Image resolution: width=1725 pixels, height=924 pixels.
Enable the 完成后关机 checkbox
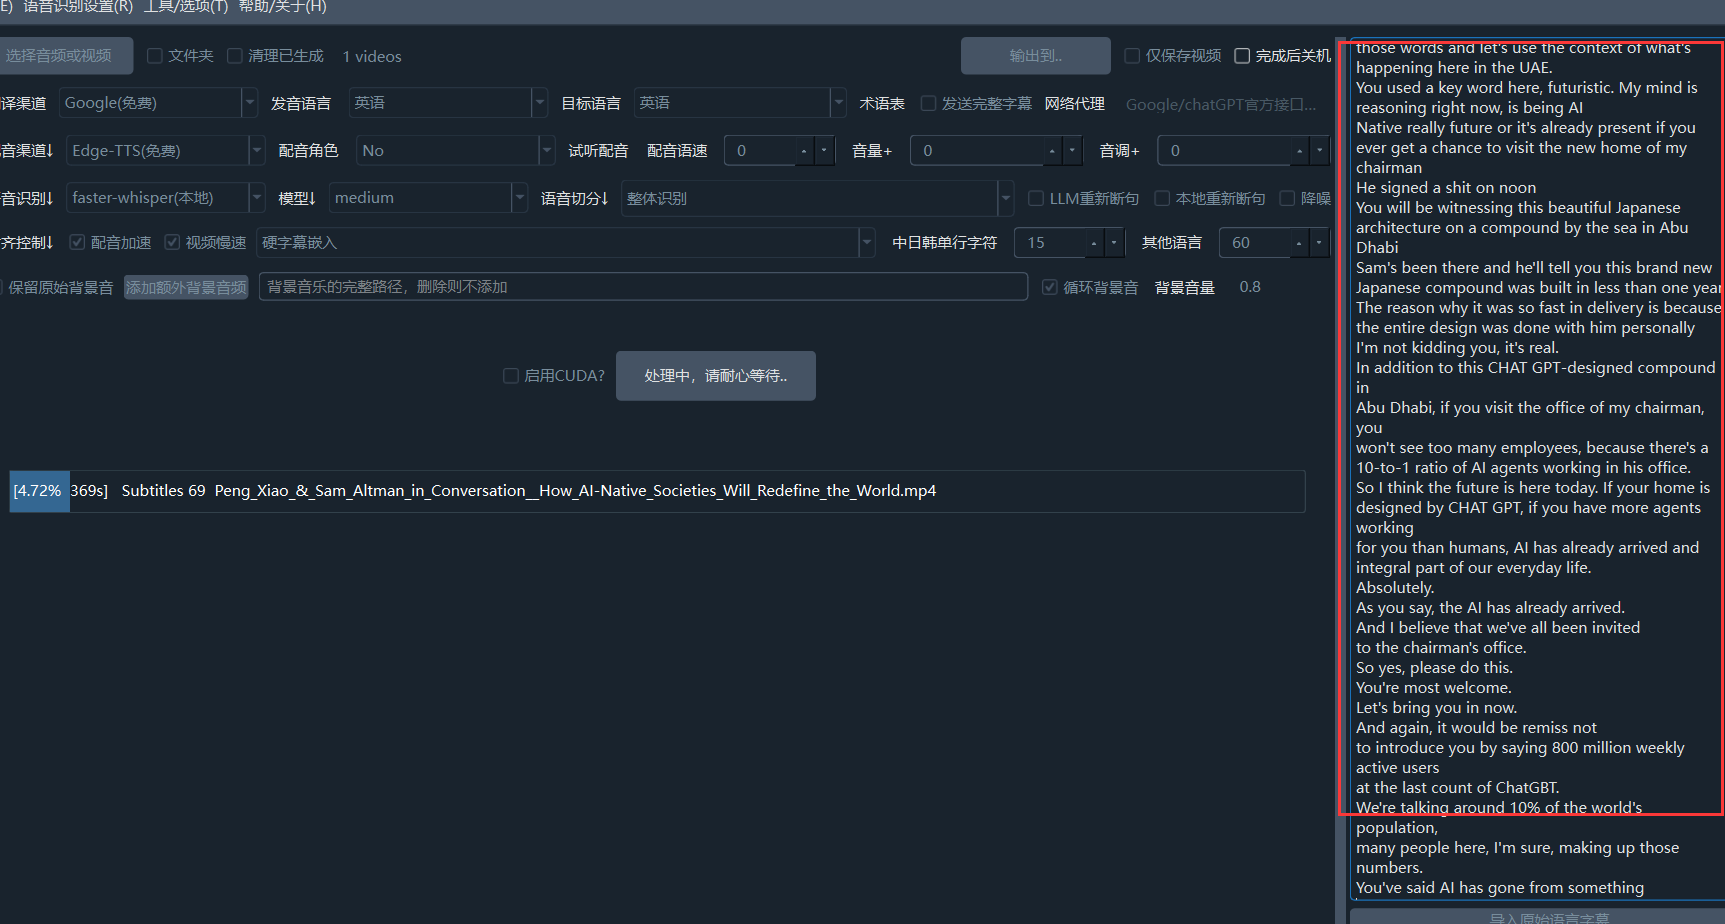[1242, 56]
